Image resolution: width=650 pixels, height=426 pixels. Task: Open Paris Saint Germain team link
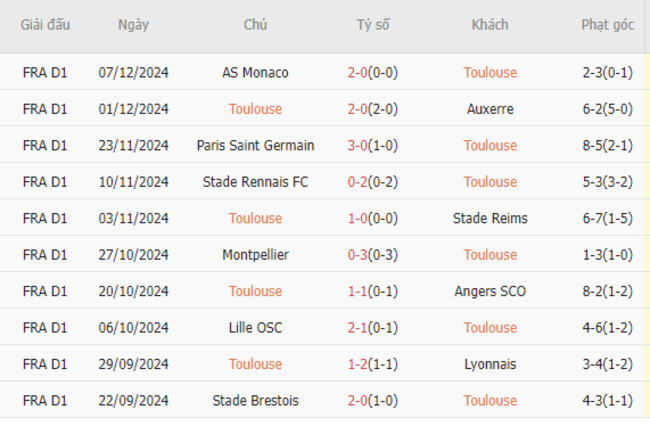coord(255,145)
